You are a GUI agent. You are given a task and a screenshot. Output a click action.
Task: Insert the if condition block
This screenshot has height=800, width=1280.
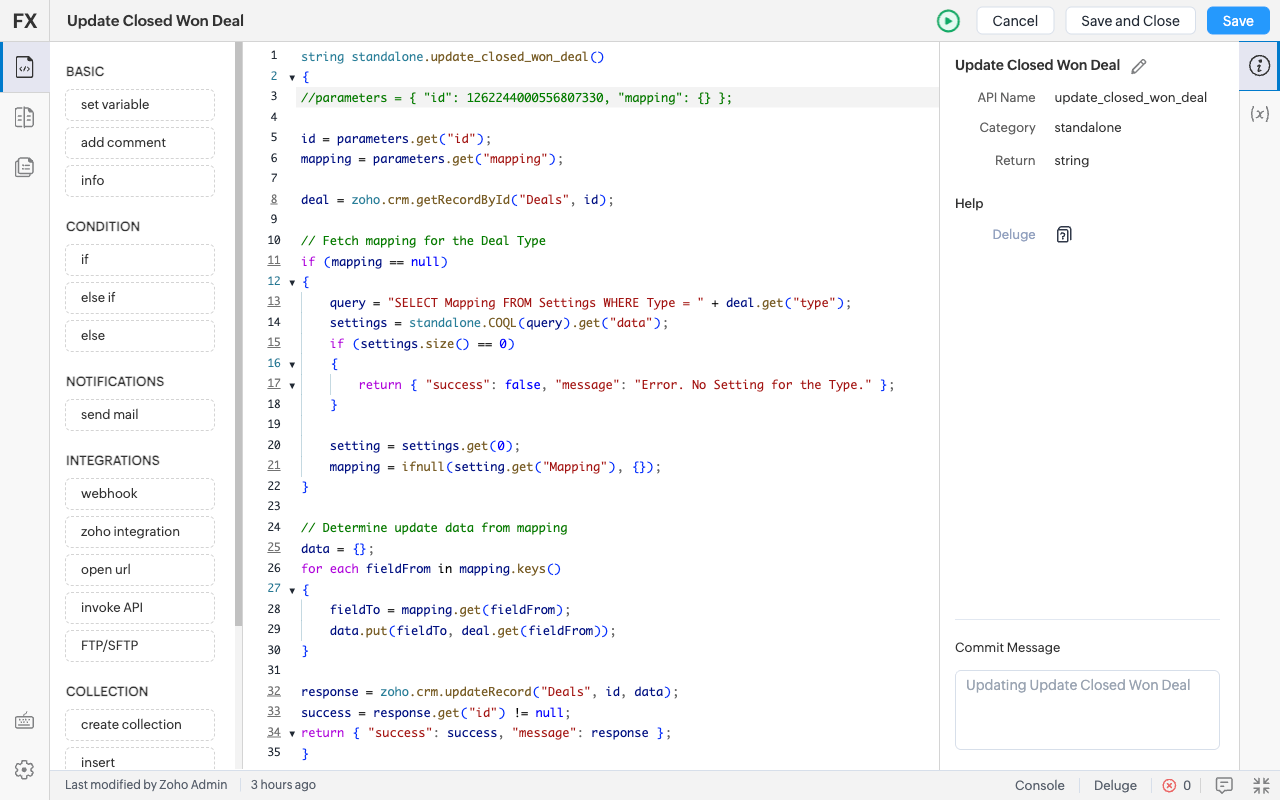[140, 260]
